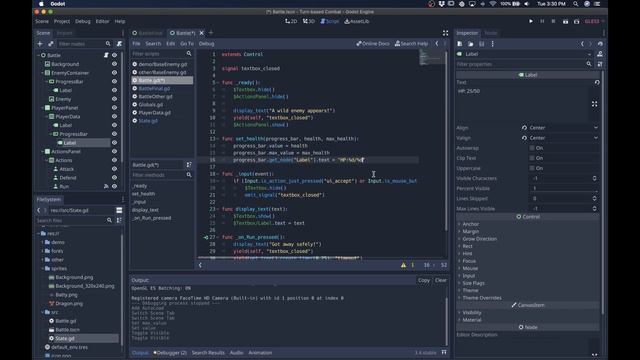Toggle visibility of EnemyContainer node
This screenshot has width=640, height=360.
pyautogui.click(x=114, y=73)
